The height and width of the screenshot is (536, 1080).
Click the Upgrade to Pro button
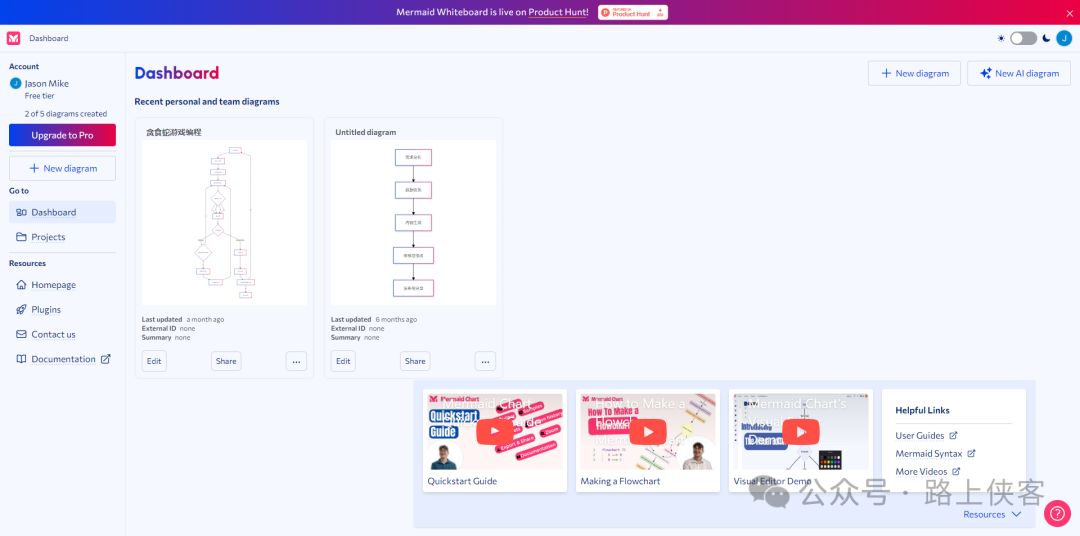pos(62,135)
